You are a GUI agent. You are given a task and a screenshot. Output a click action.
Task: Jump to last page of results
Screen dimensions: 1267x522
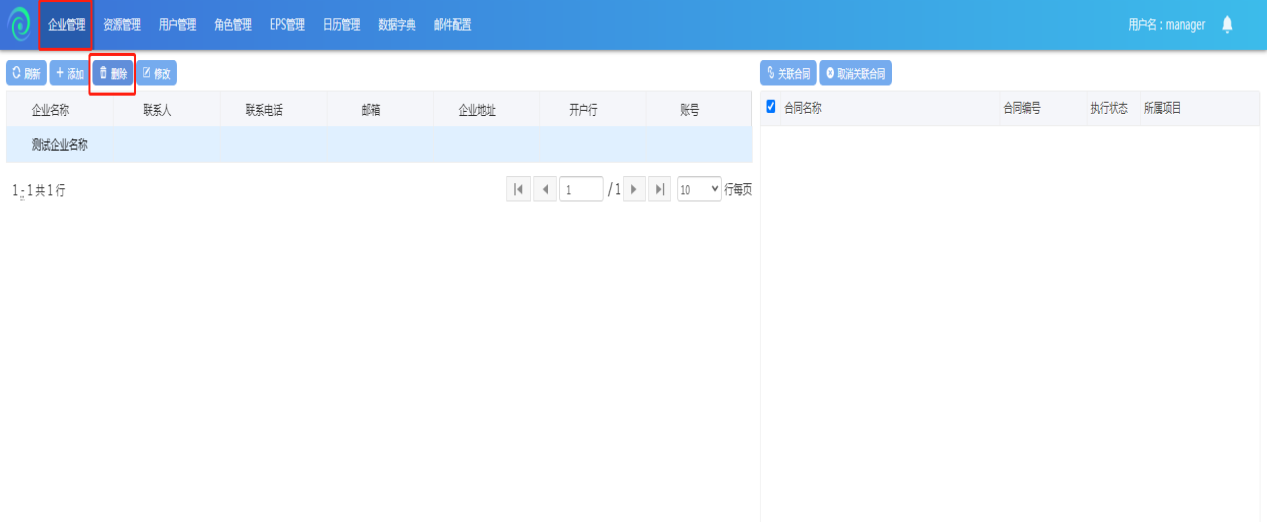click(x=660, y=189)
